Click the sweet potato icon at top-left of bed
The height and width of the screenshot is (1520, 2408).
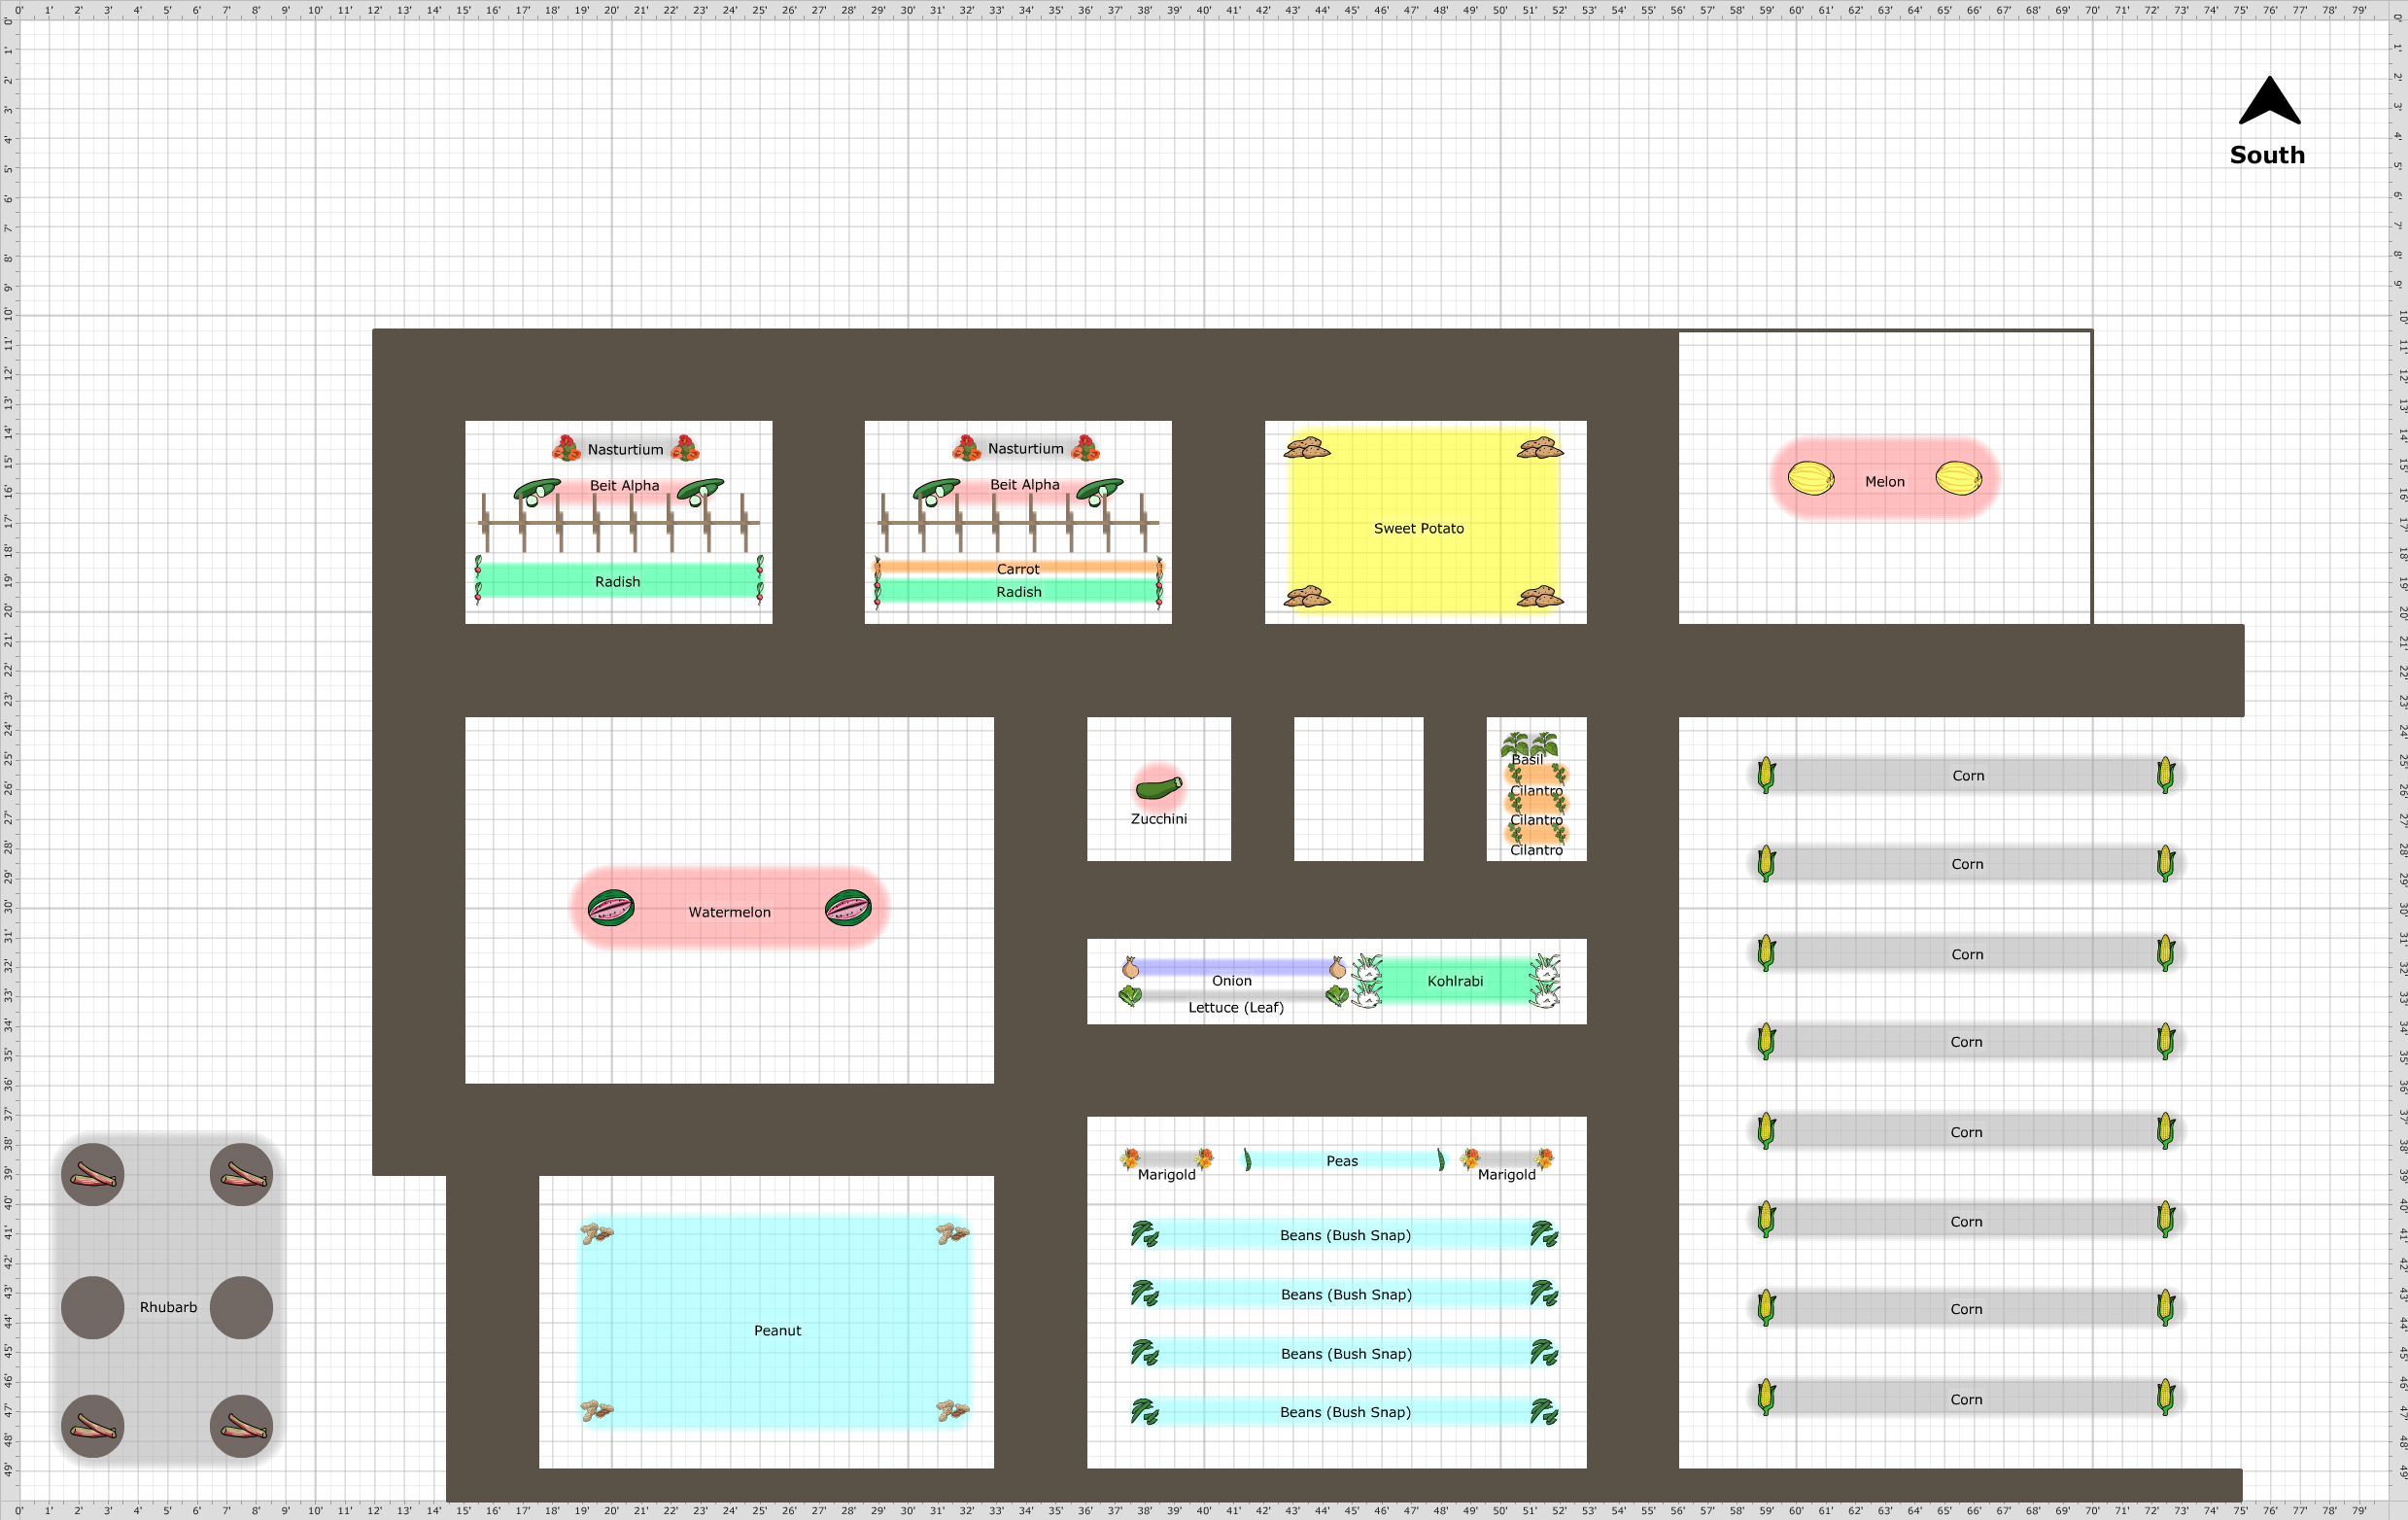coord(1307,447)
